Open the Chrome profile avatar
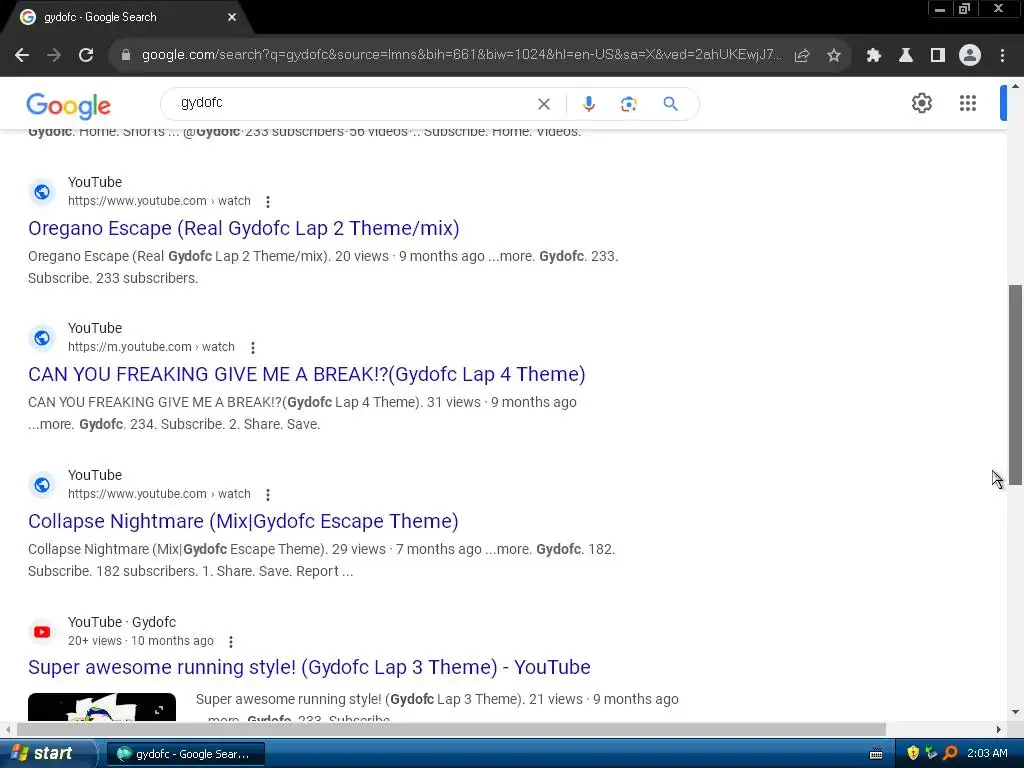The height and width of the screenshot is (768, 1024). click(x=970, y=56)
